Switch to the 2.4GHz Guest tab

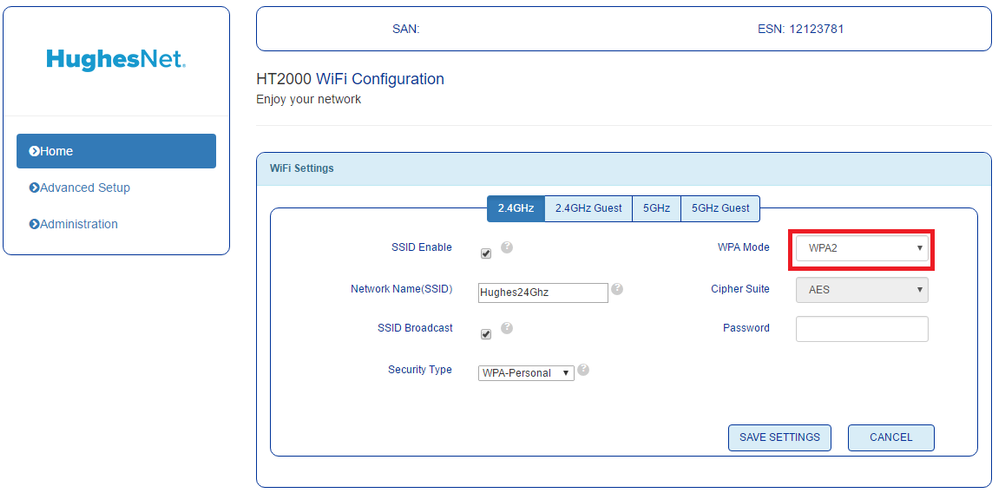[588, 208]
